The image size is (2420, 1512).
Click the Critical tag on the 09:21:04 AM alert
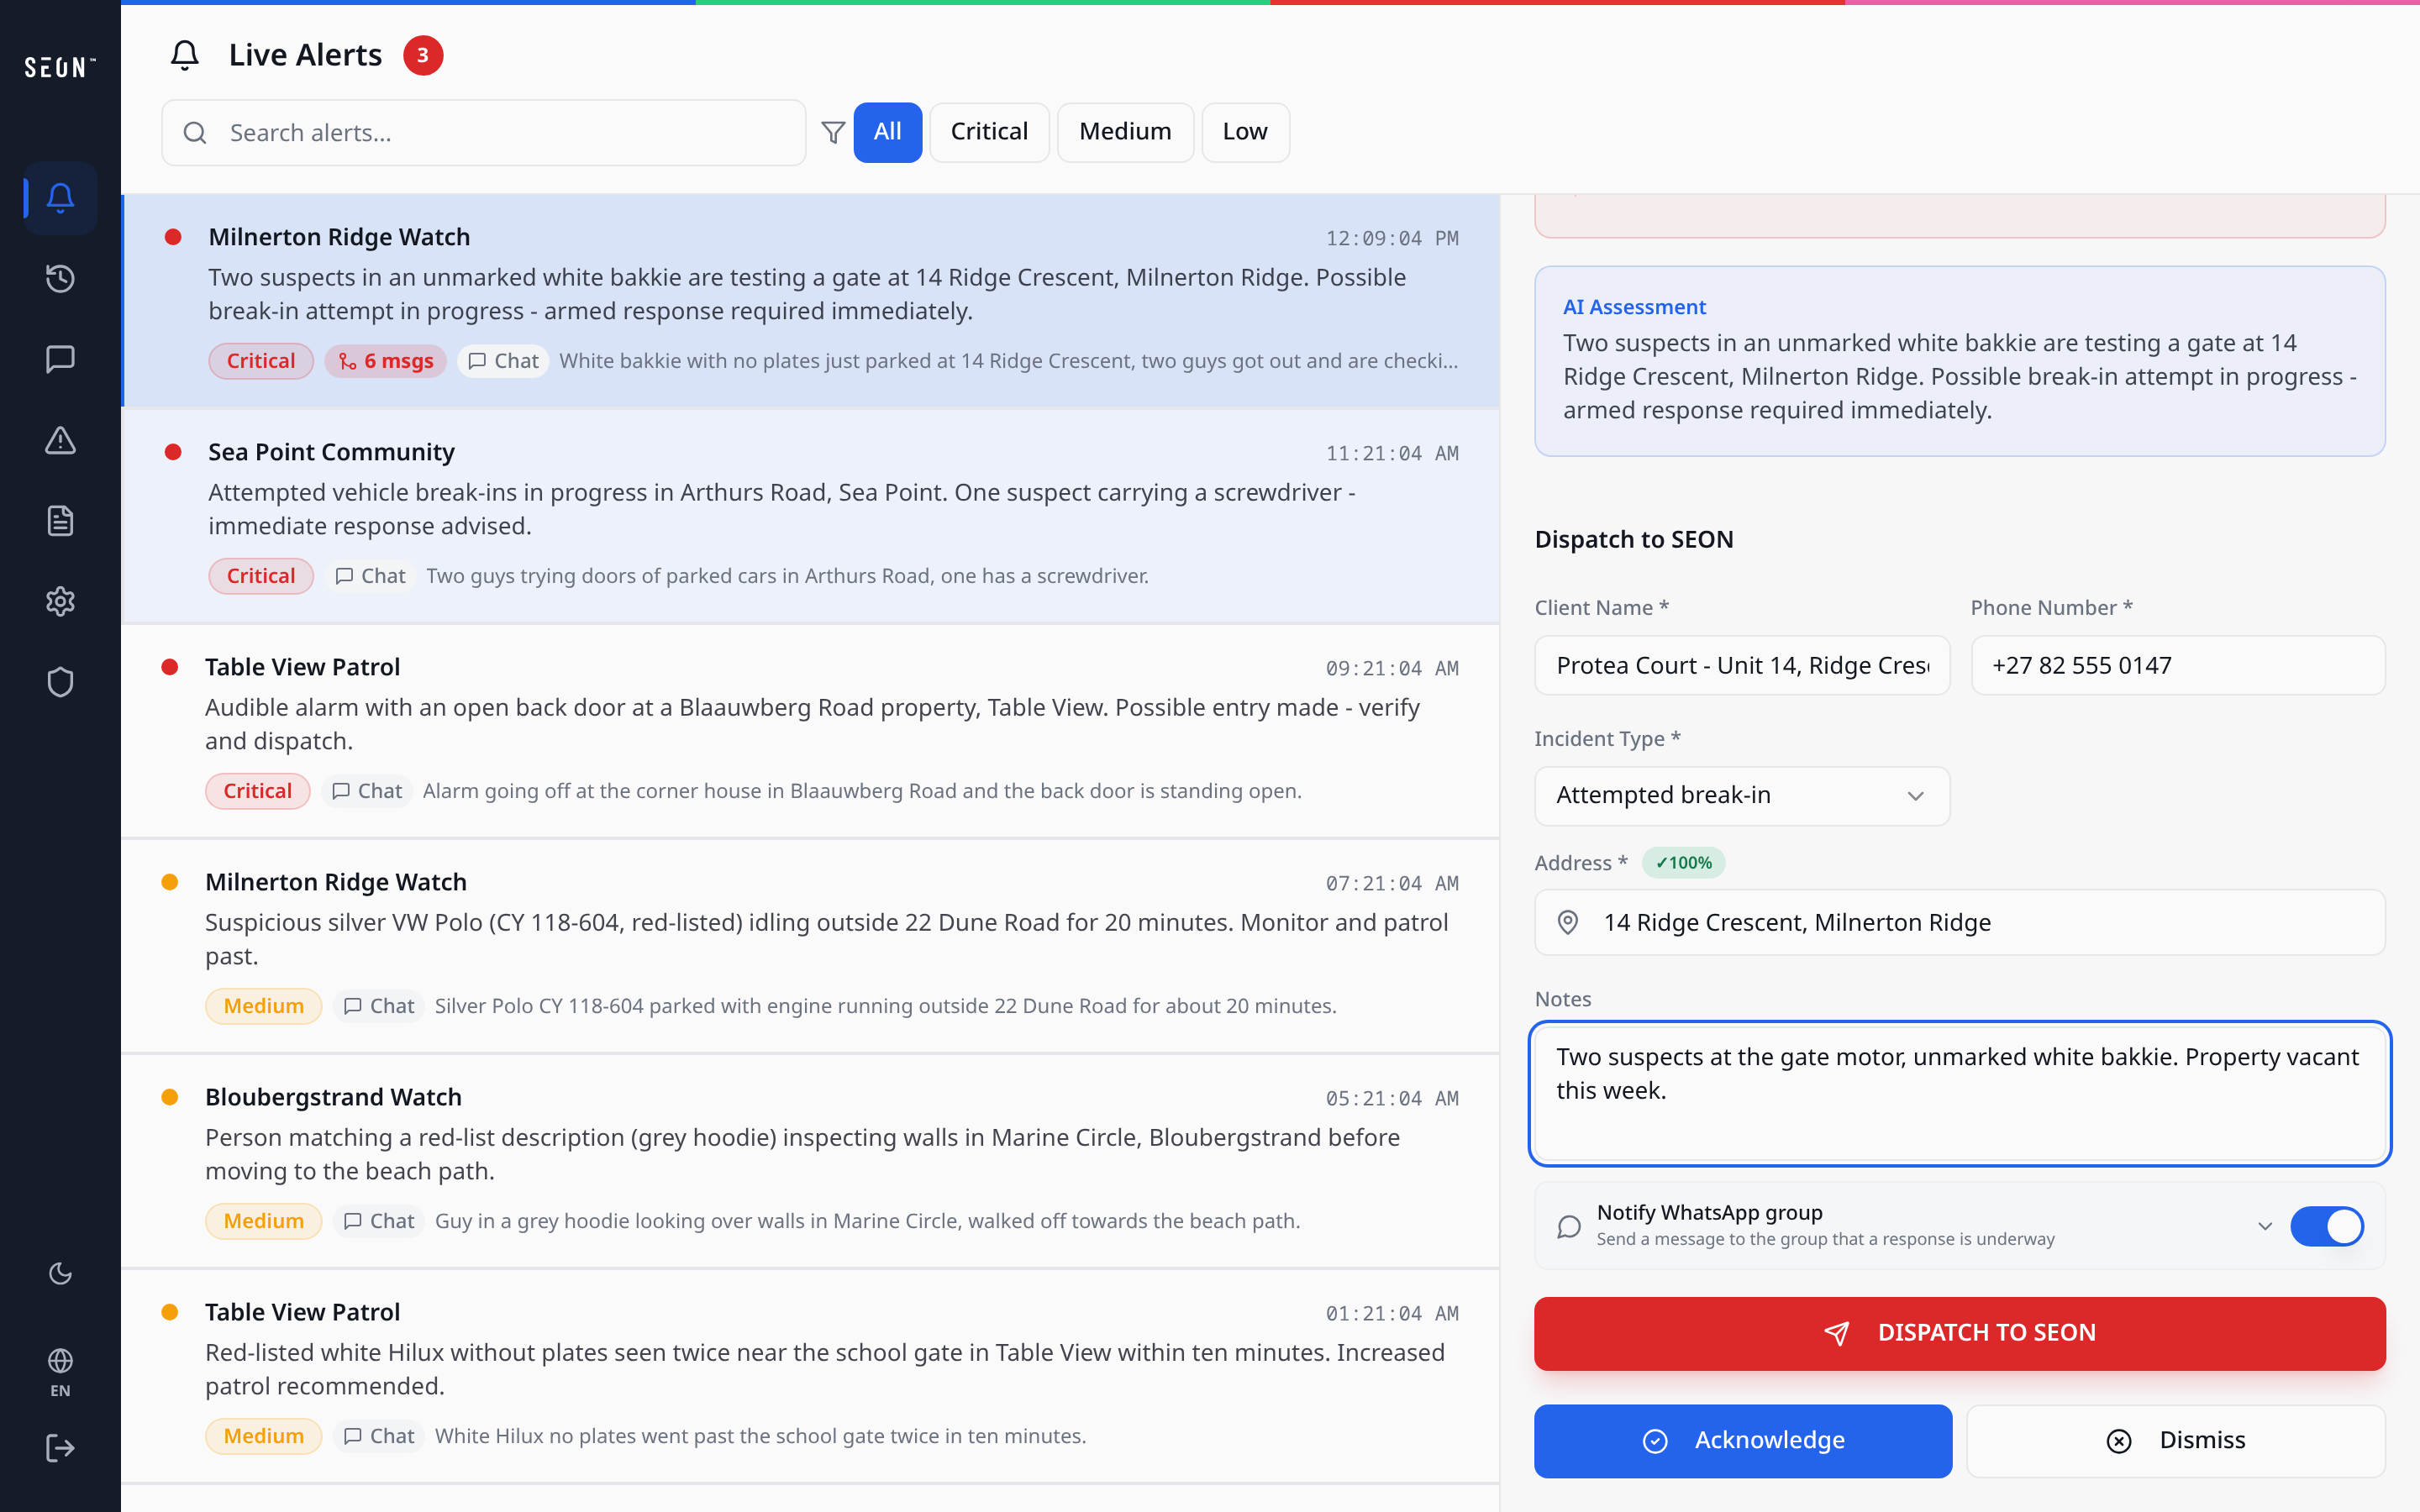pyautogui.click(x=258, y=791)
